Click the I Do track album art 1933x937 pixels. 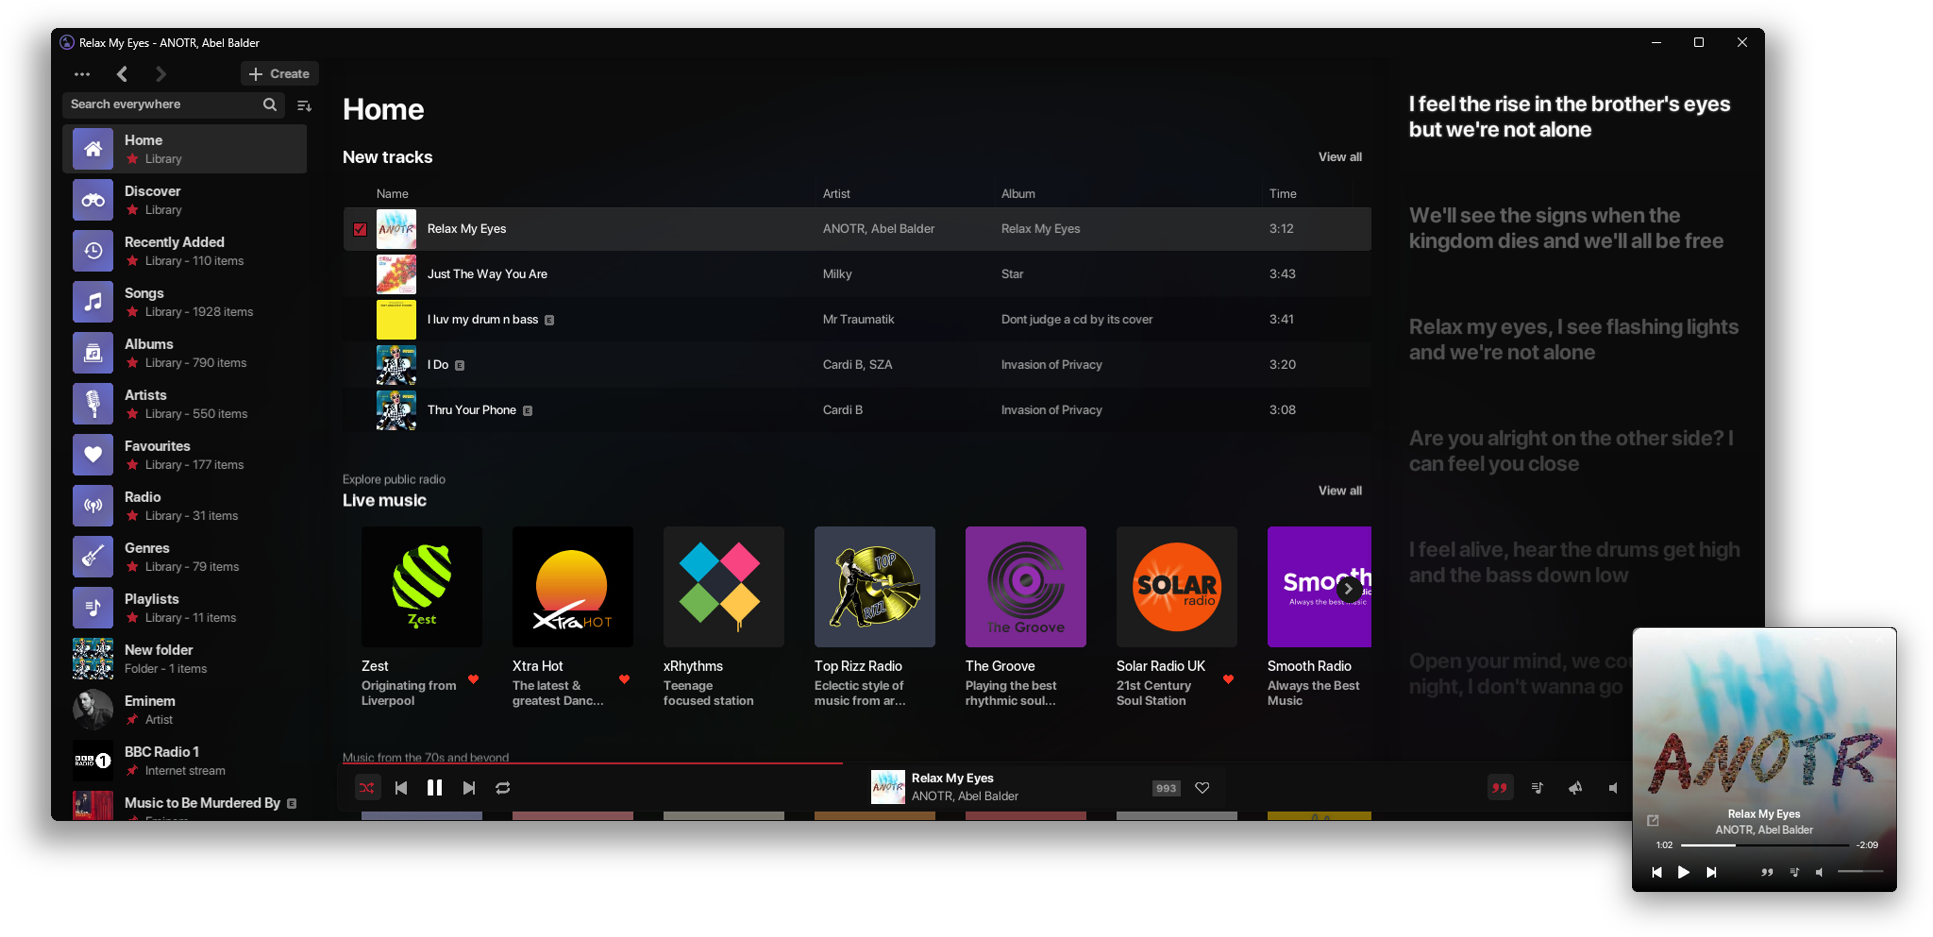pyautogui.click(x=396, y=365)
